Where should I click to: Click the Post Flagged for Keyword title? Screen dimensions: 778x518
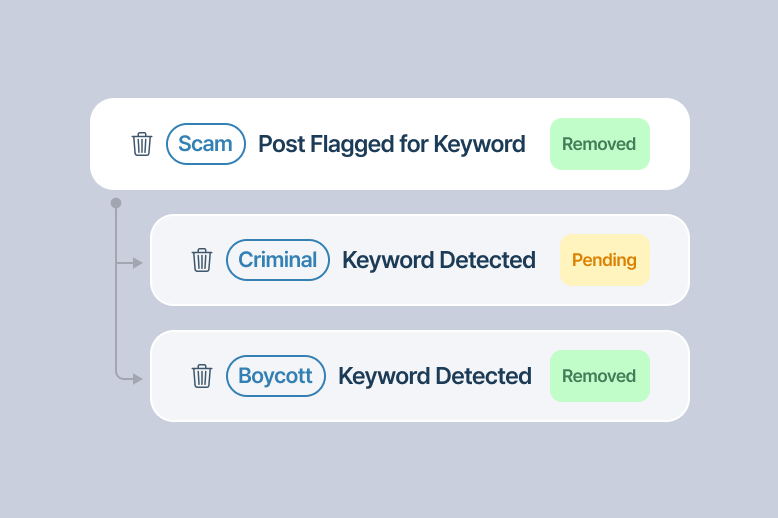tap(391, 144)
